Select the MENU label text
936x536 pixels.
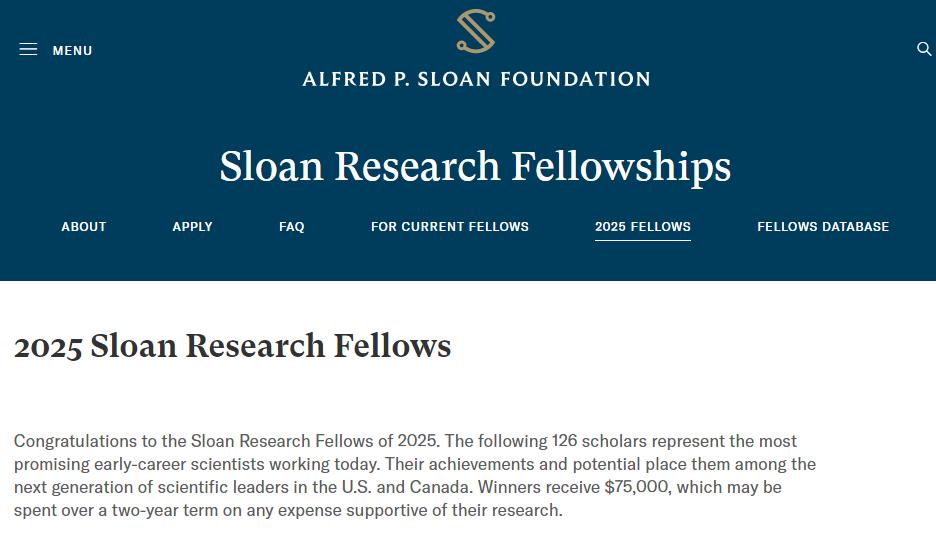coord(72,51)
